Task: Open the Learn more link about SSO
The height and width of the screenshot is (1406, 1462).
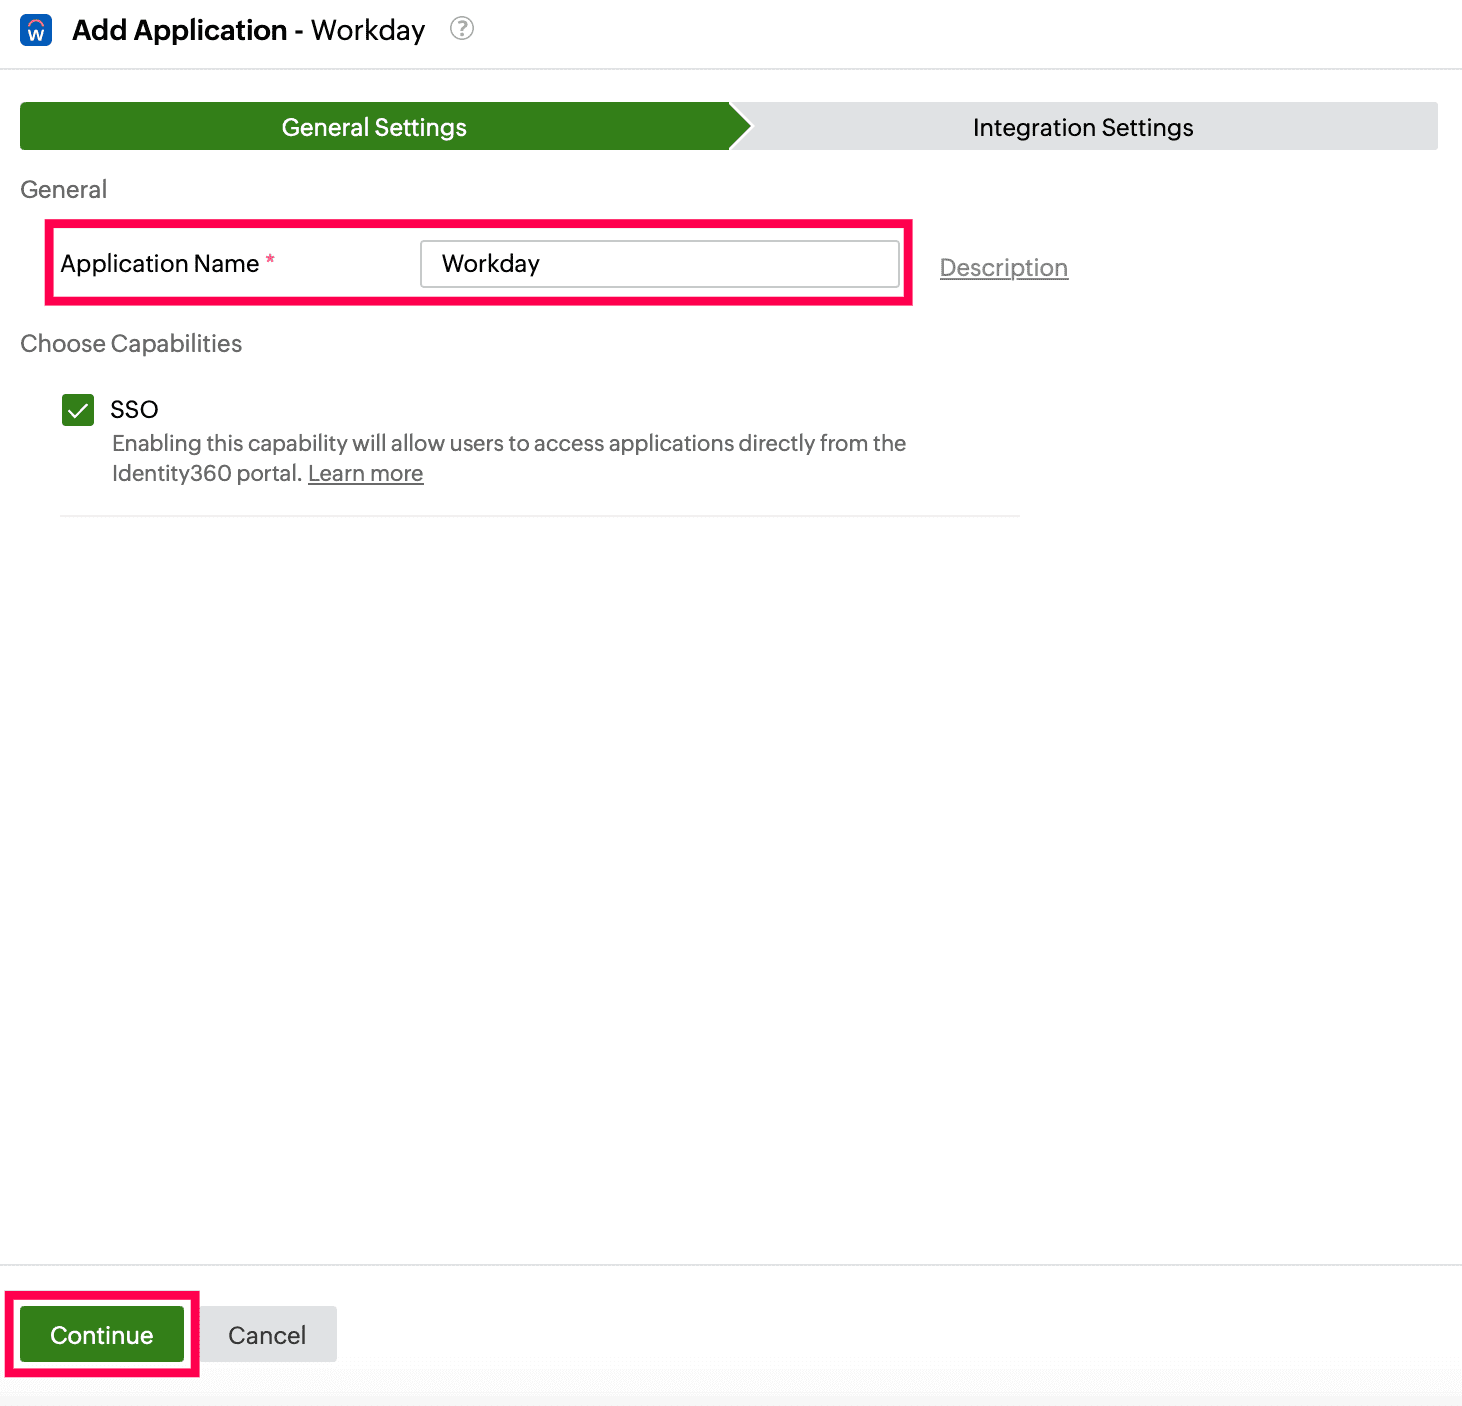Action: point(365,472)
